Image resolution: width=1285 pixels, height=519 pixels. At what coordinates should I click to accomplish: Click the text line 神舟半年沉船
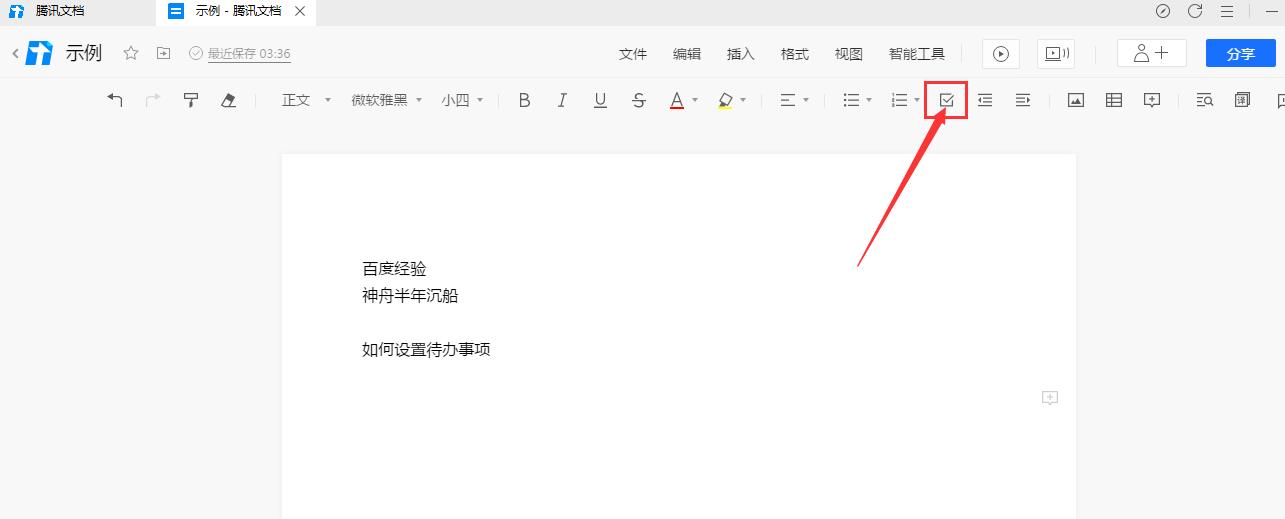(x=410, y=296)
